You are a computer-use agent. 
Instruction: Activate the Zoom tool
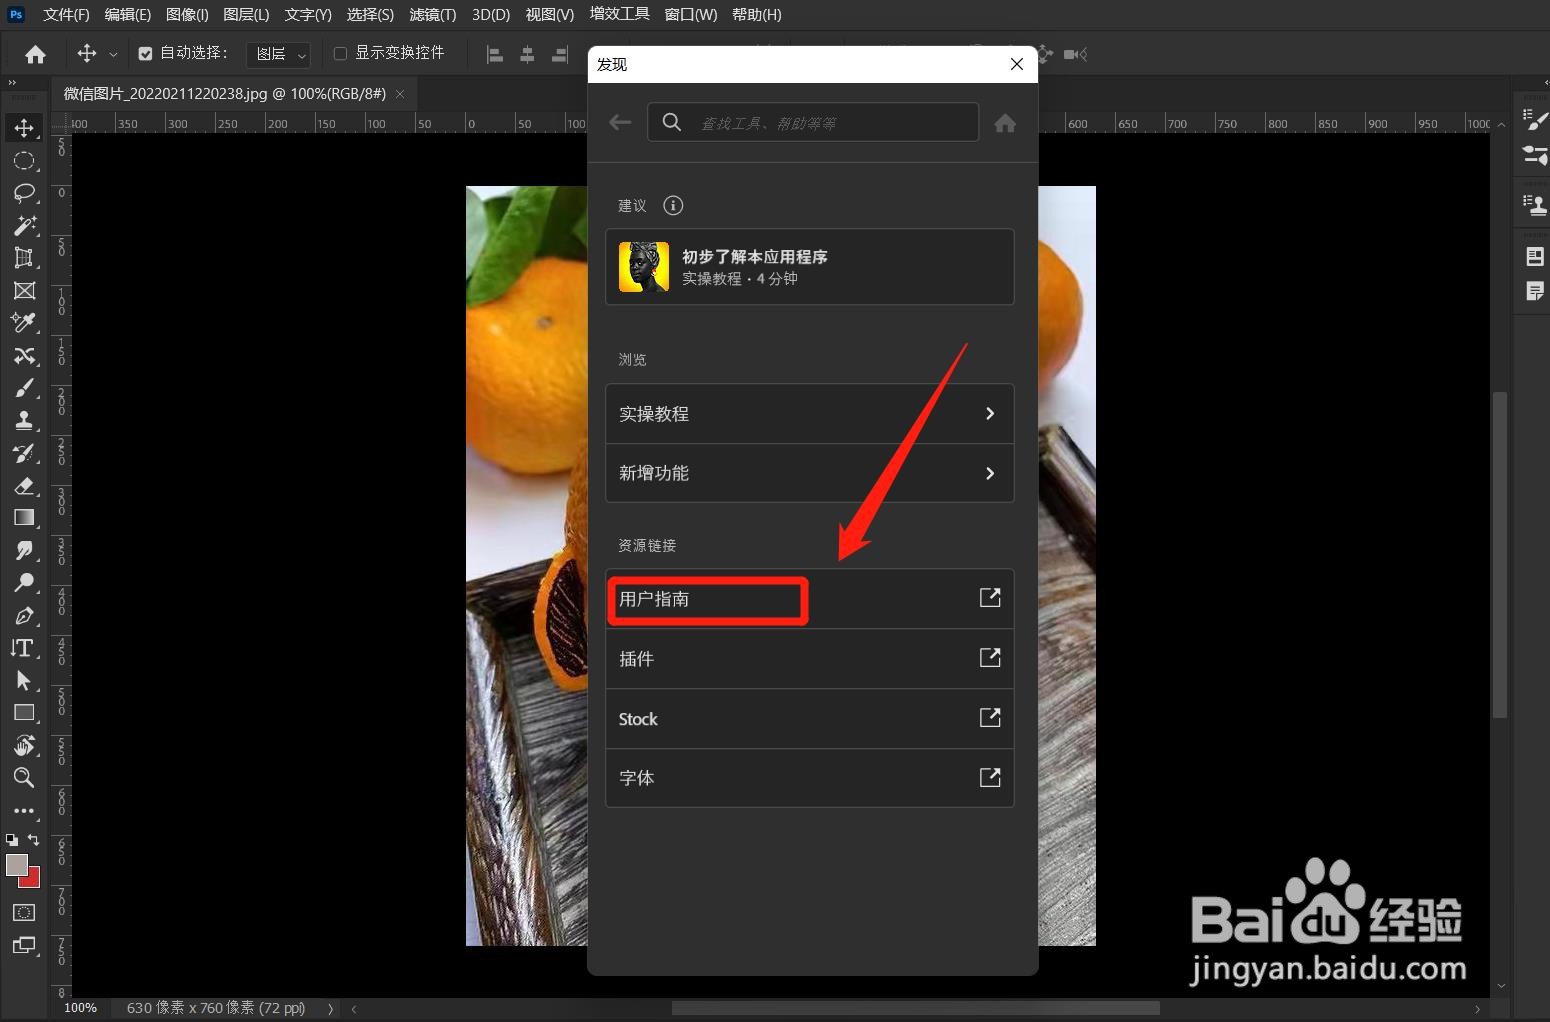click(25, 778)
